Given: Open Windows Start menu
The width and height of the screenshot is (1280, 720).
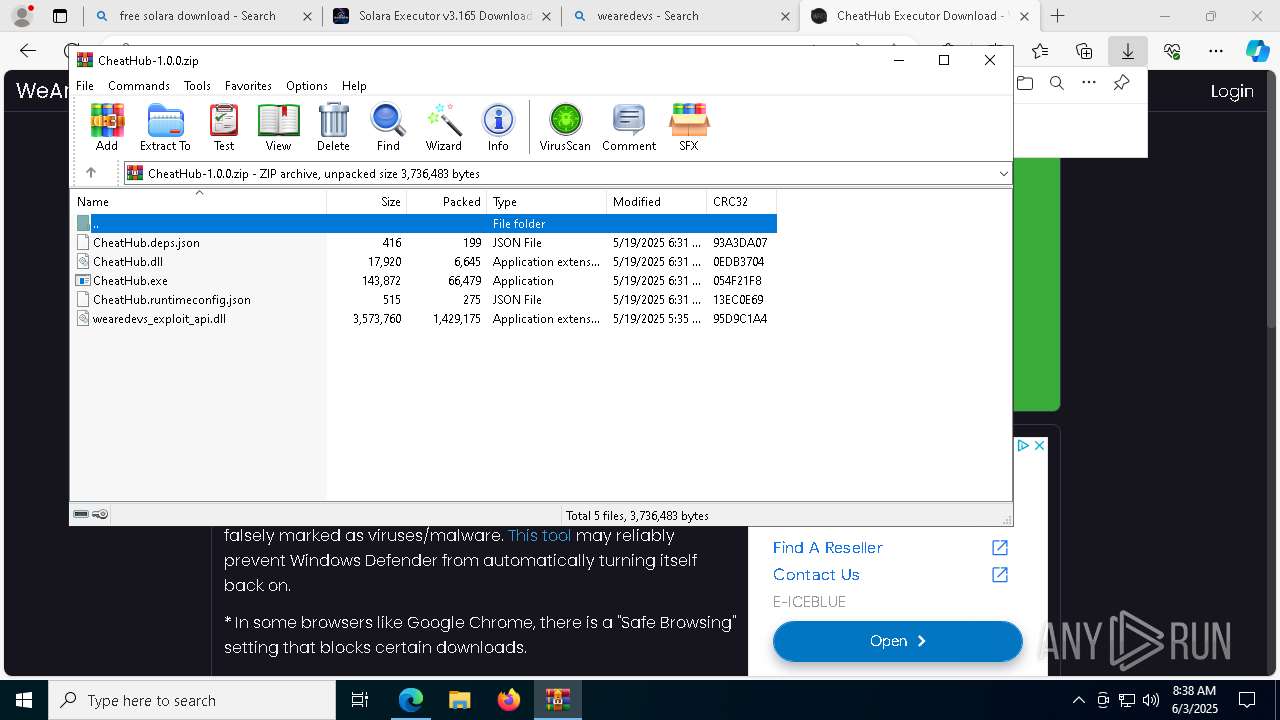Looking at the screenshot, I should [x=24, y=700].
